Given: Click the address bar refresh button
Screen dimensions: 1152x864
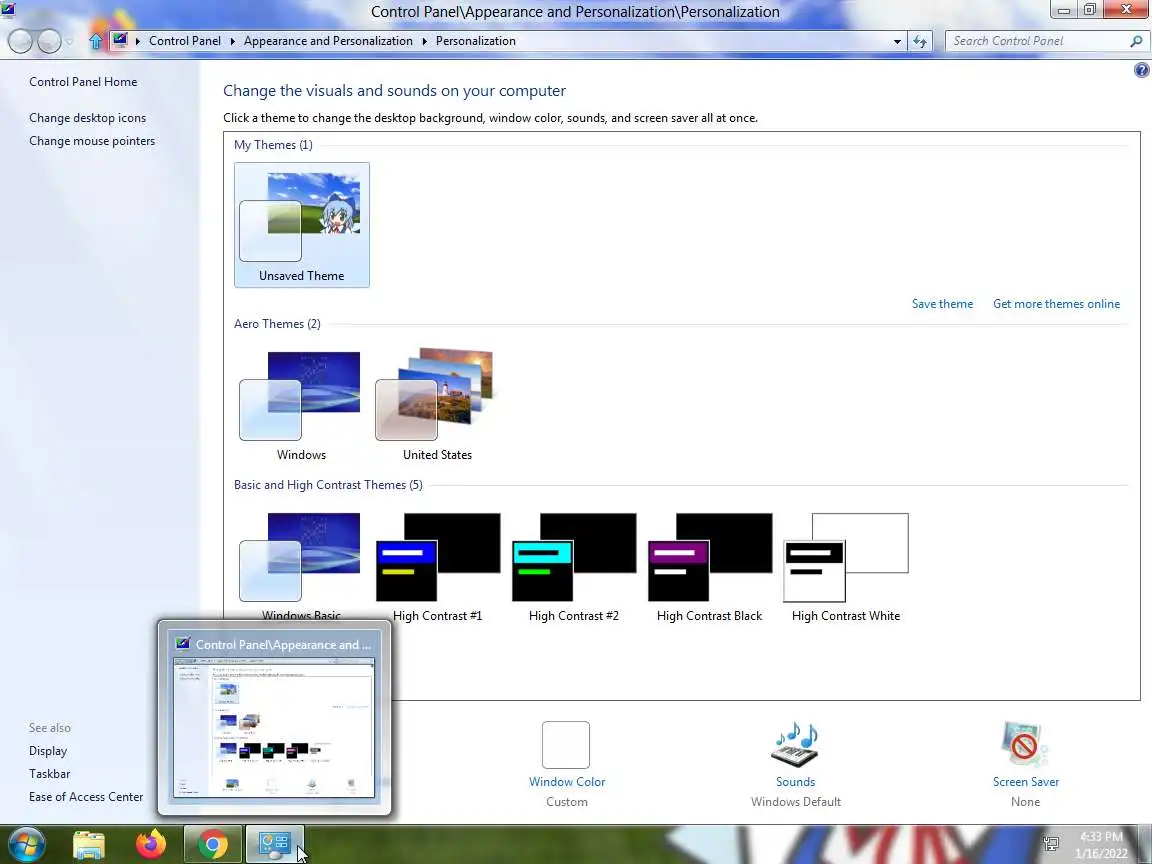Looking at the screenshot, I should pyautogui.click(x=920, y=41).
